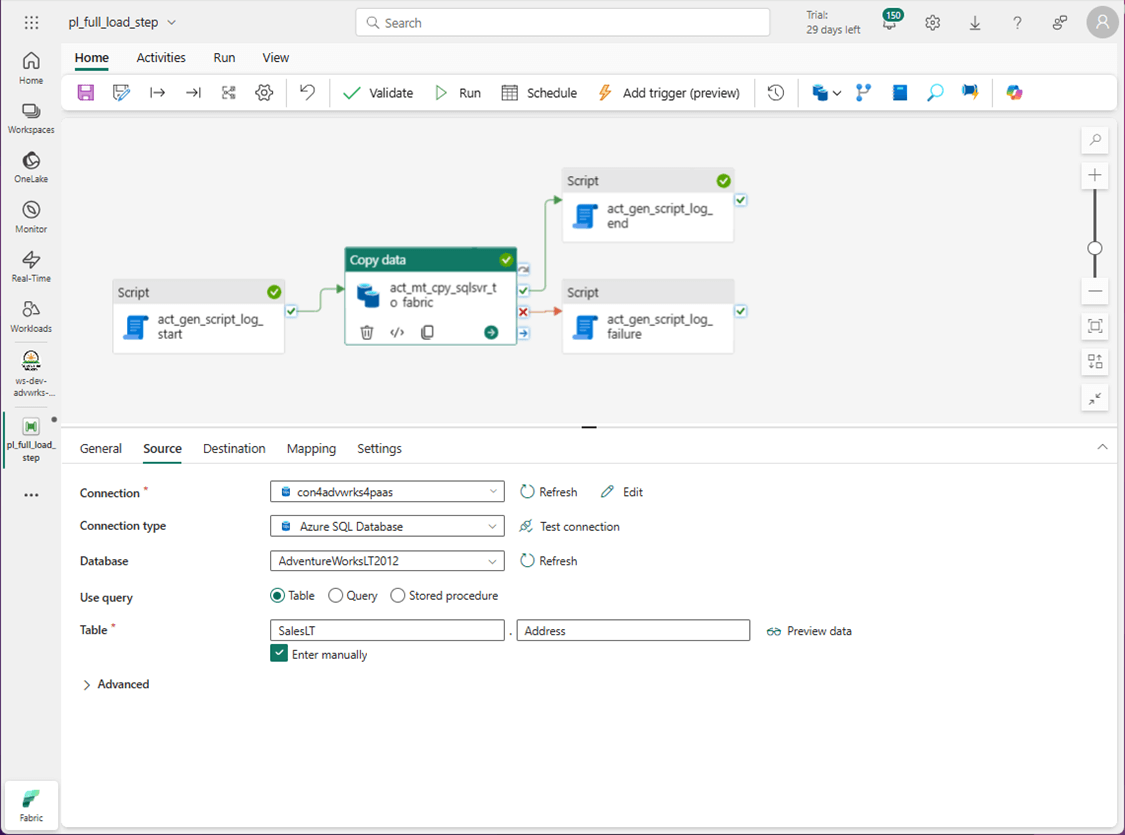
Task: Open notifications bell with 150 badge
Action: click(890, 22)
